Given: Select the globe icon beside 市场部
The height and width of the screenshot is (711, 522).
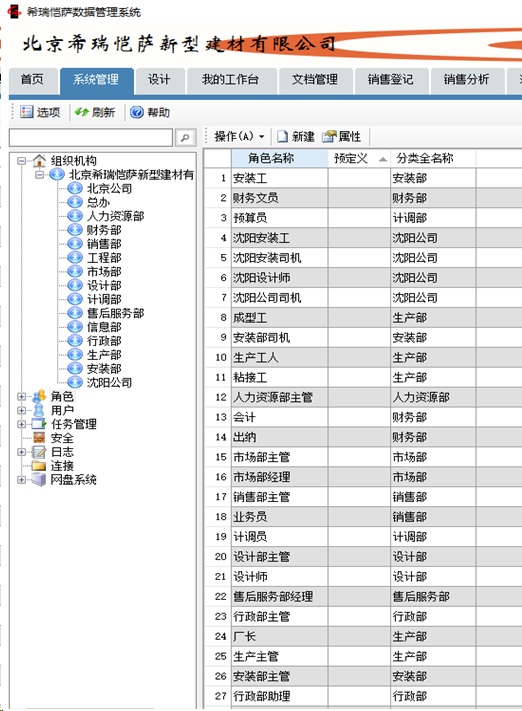Looking at the screenshot, I should tap(75, 271).
